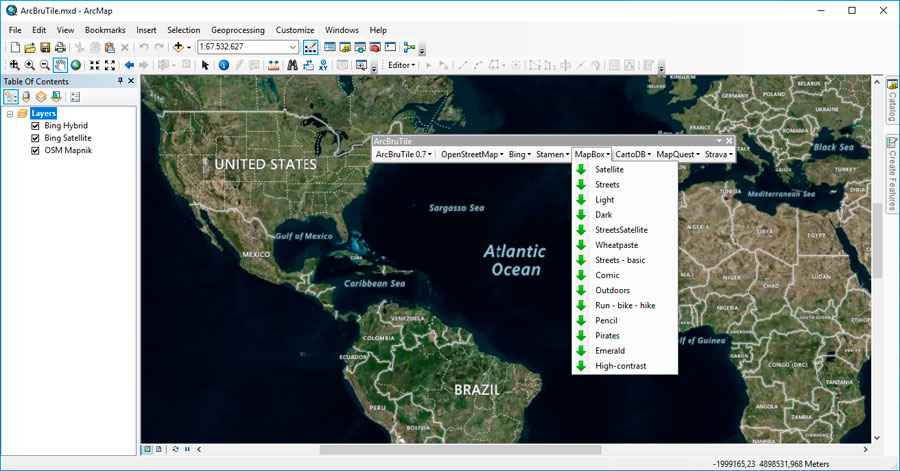Open the Python window icon
900x471 pixels.
coord(390,47)
